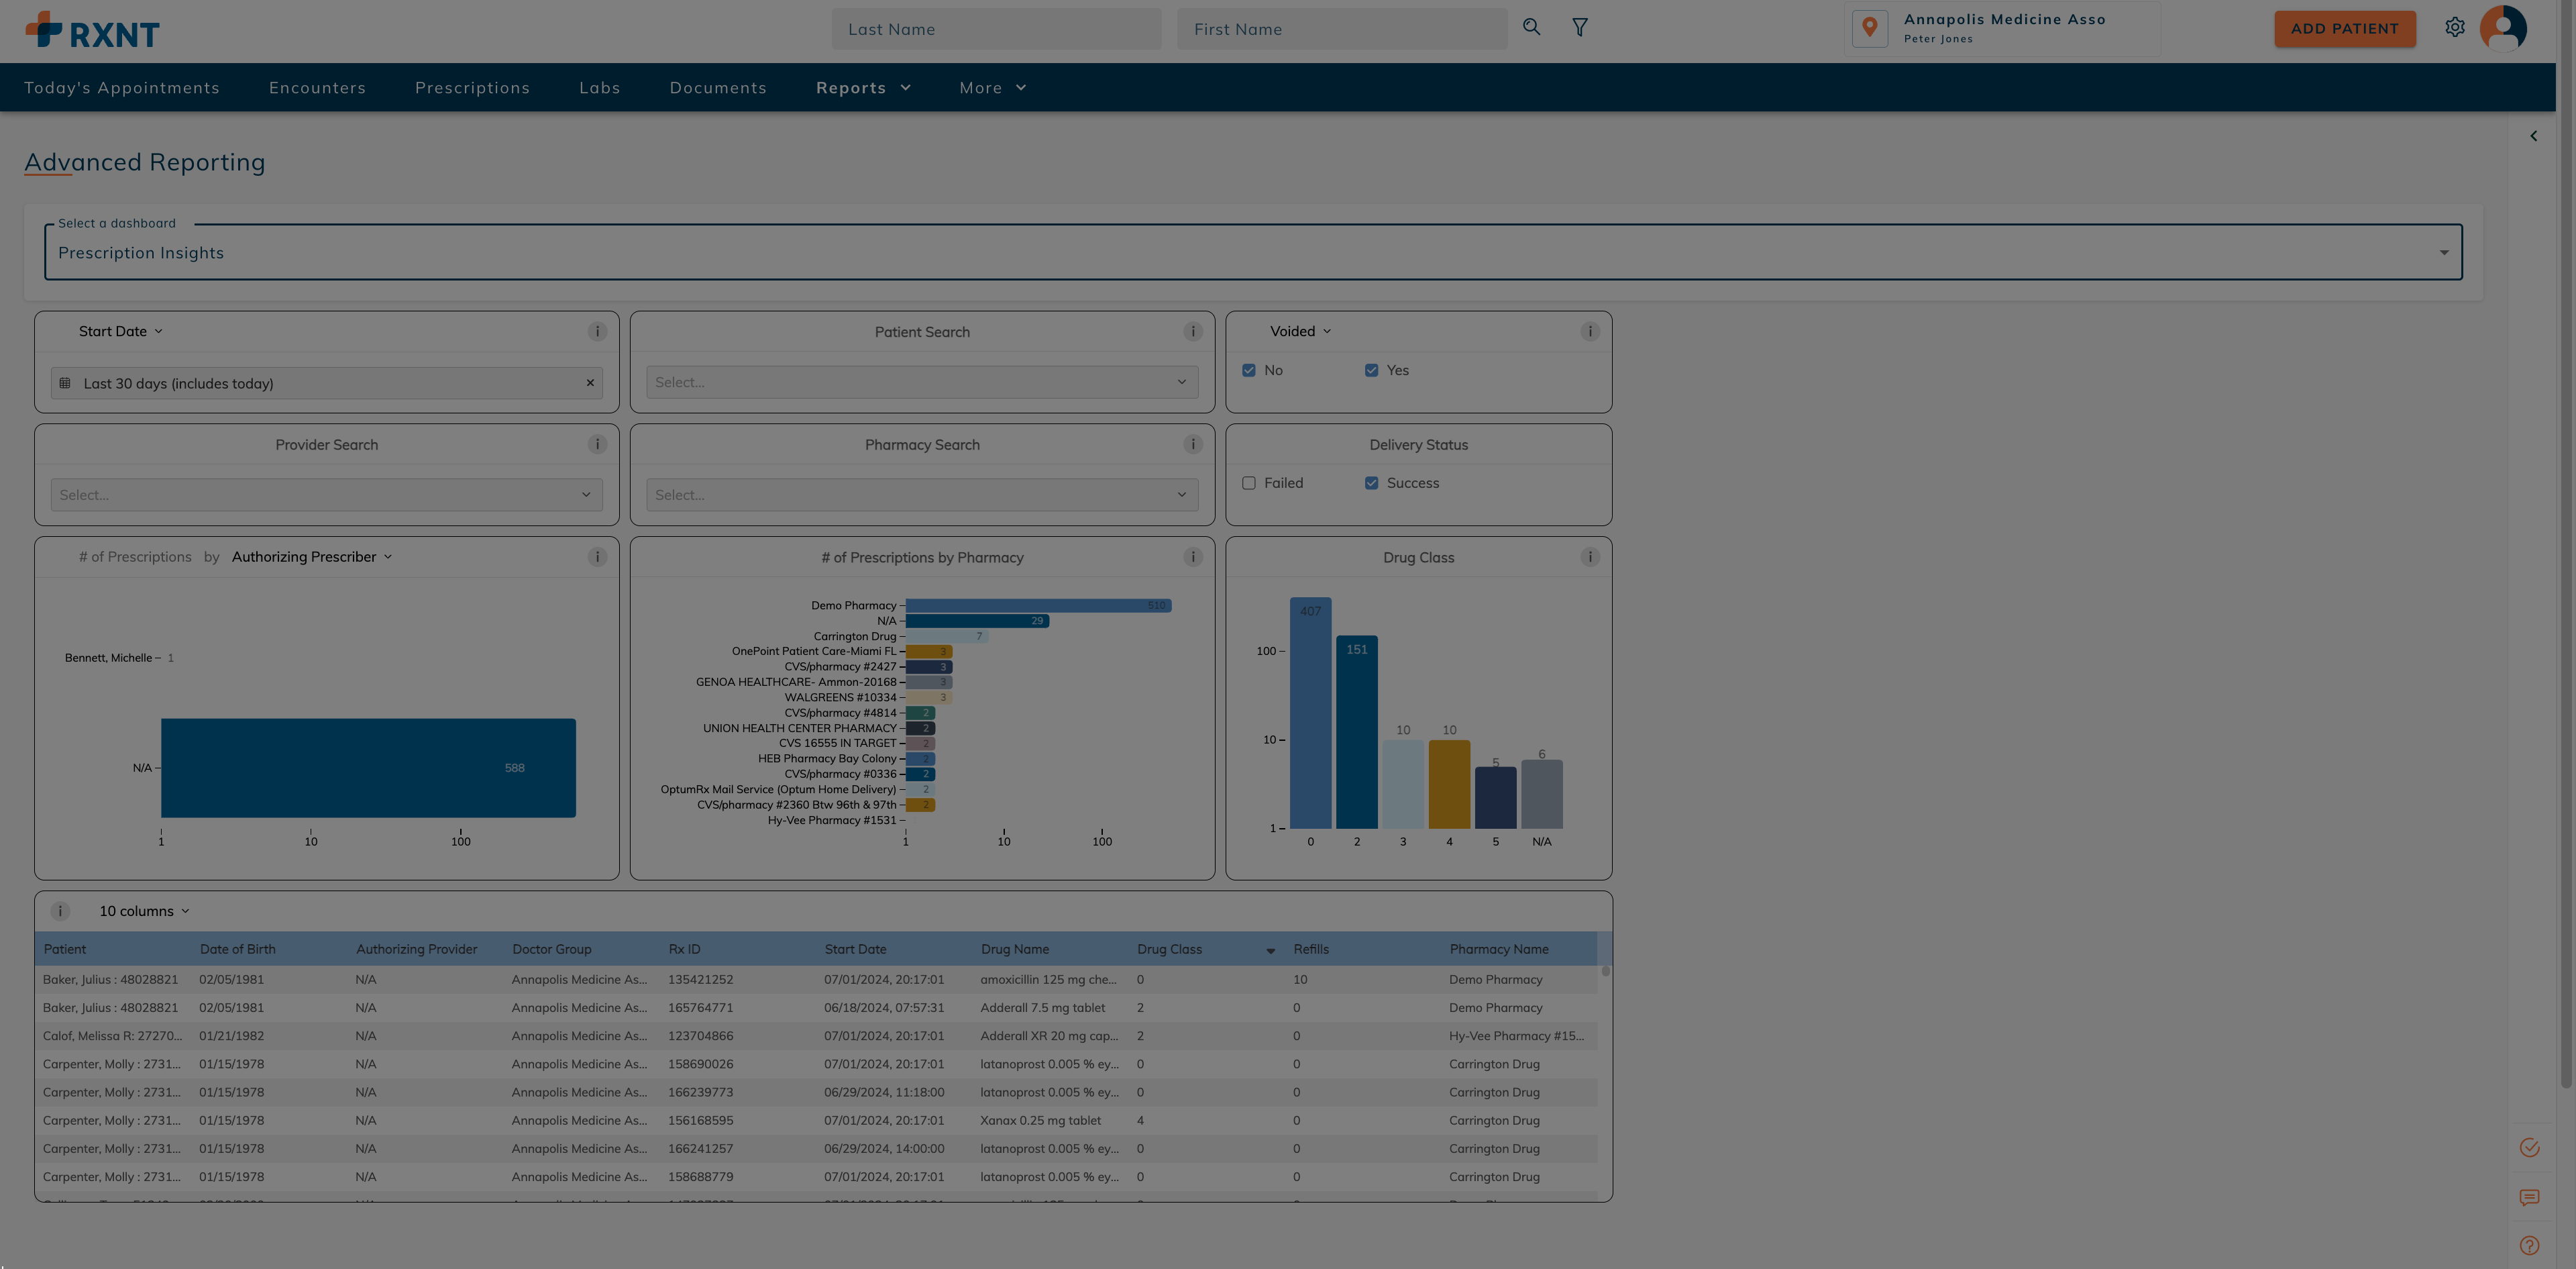
Task: Click the help question mark icon
Action: coord(2529,1245)
